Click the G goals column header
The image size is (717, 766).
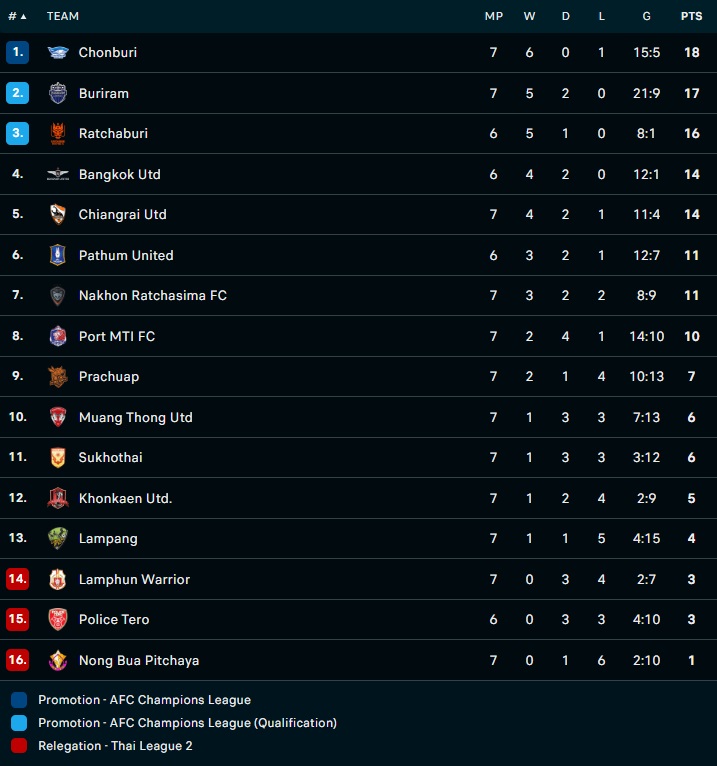646,16
